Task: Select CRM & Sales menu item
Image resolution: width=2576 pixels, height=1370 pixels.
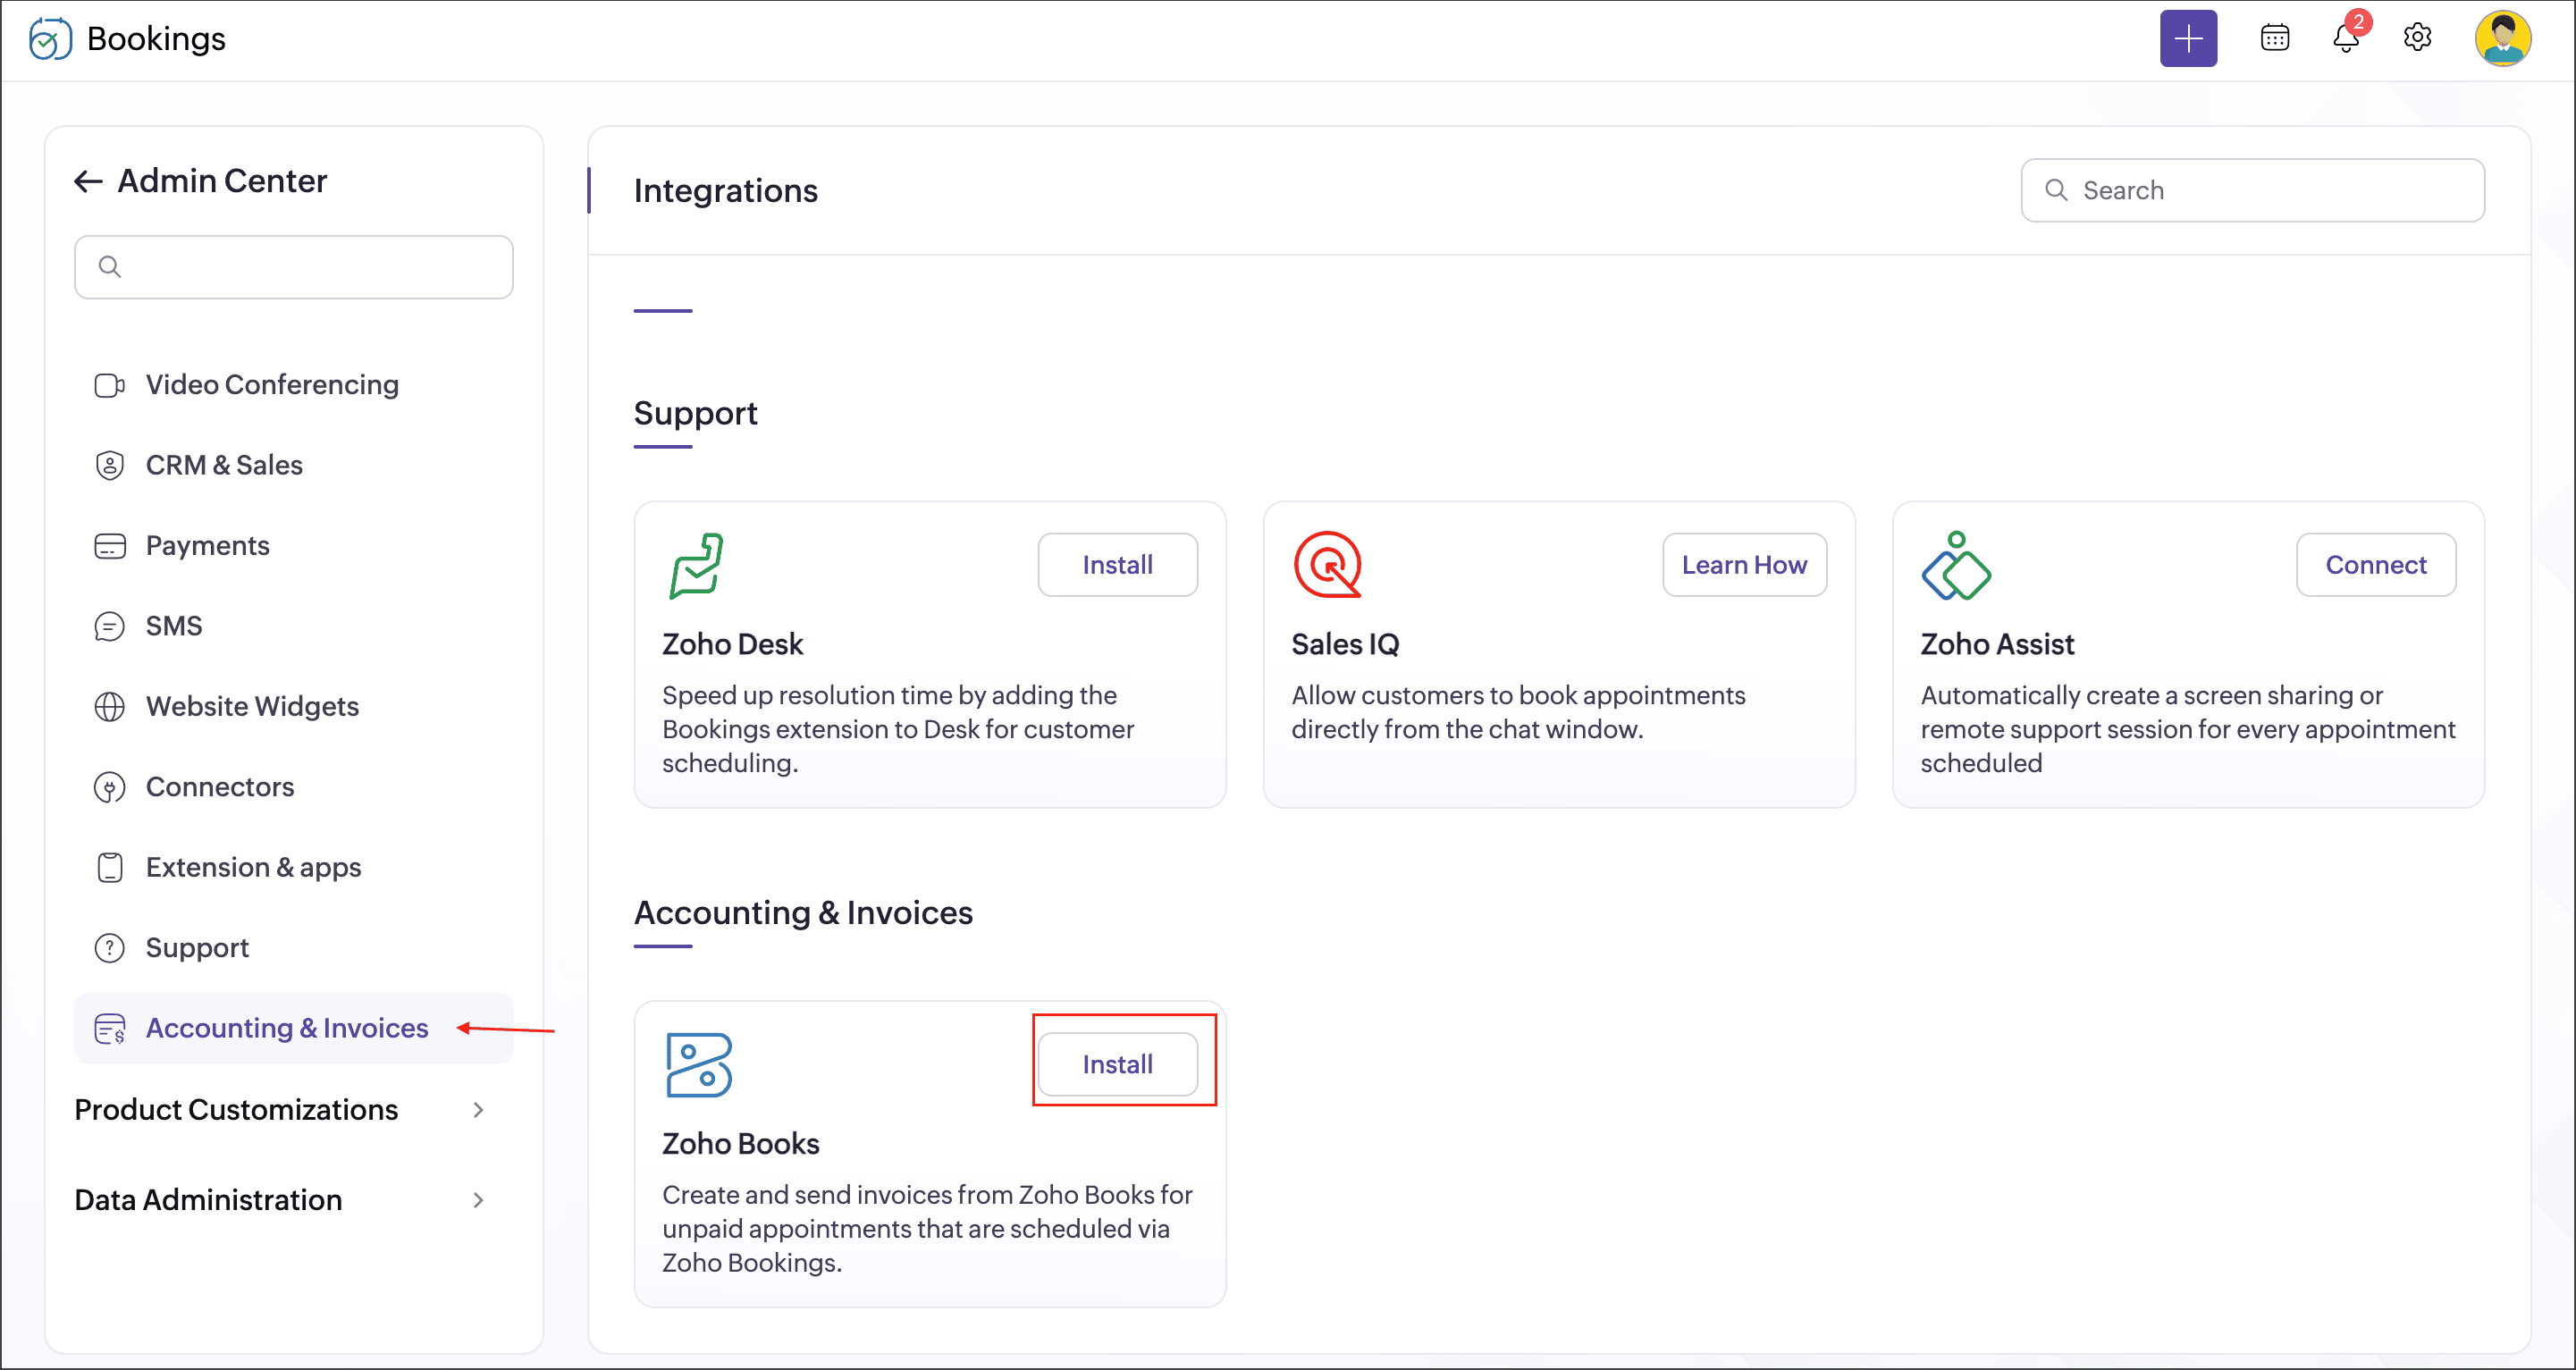Action: point(224,465)
